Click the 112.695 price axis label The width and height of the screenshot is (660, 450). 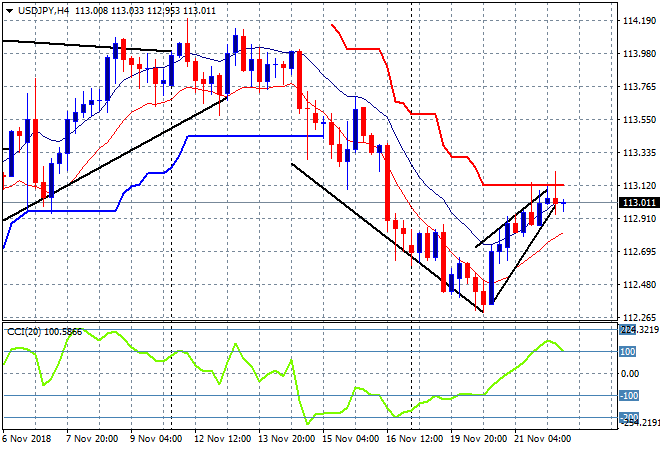(x=639, y=252)
